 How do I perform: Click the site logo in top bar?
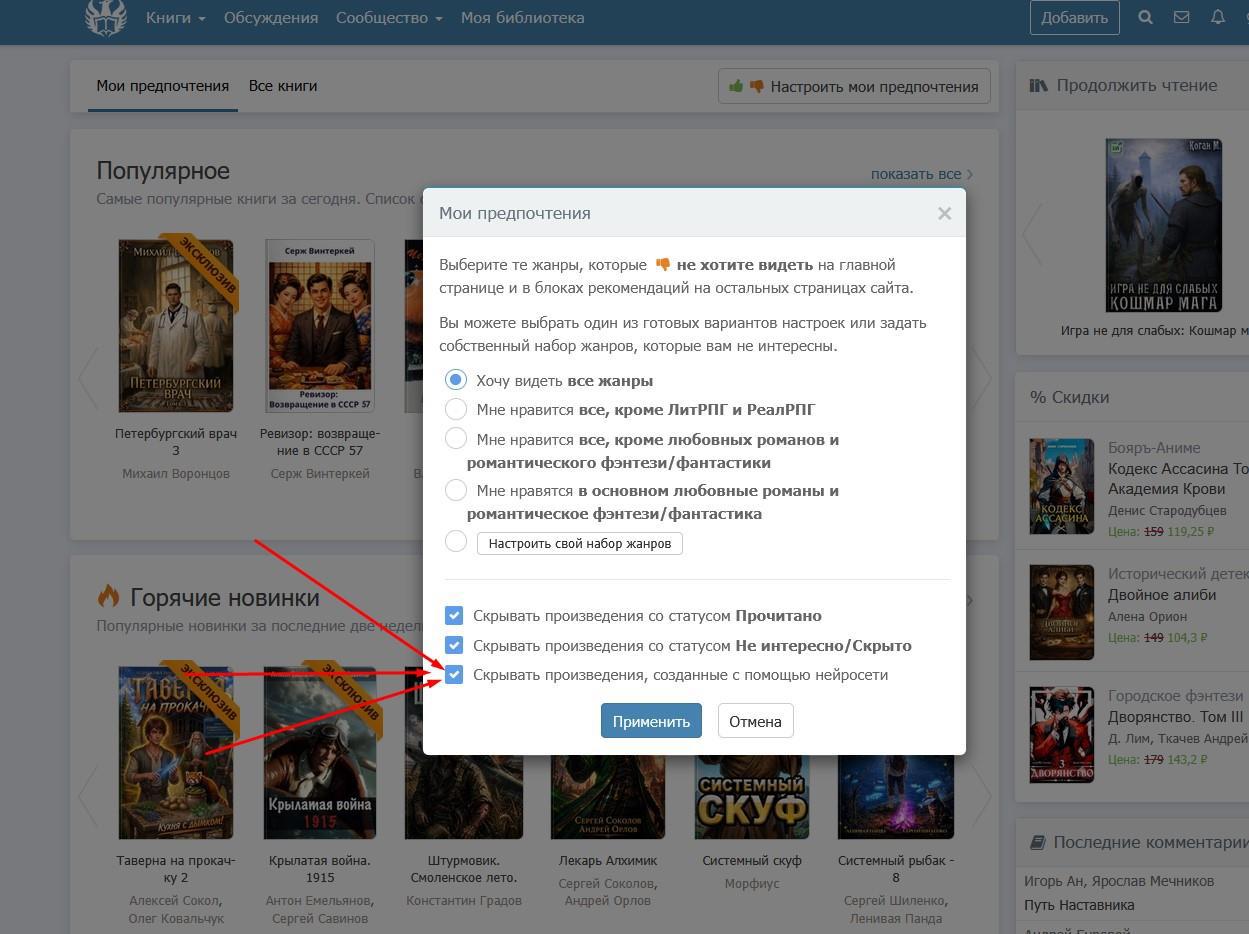[x=106, y=18]
